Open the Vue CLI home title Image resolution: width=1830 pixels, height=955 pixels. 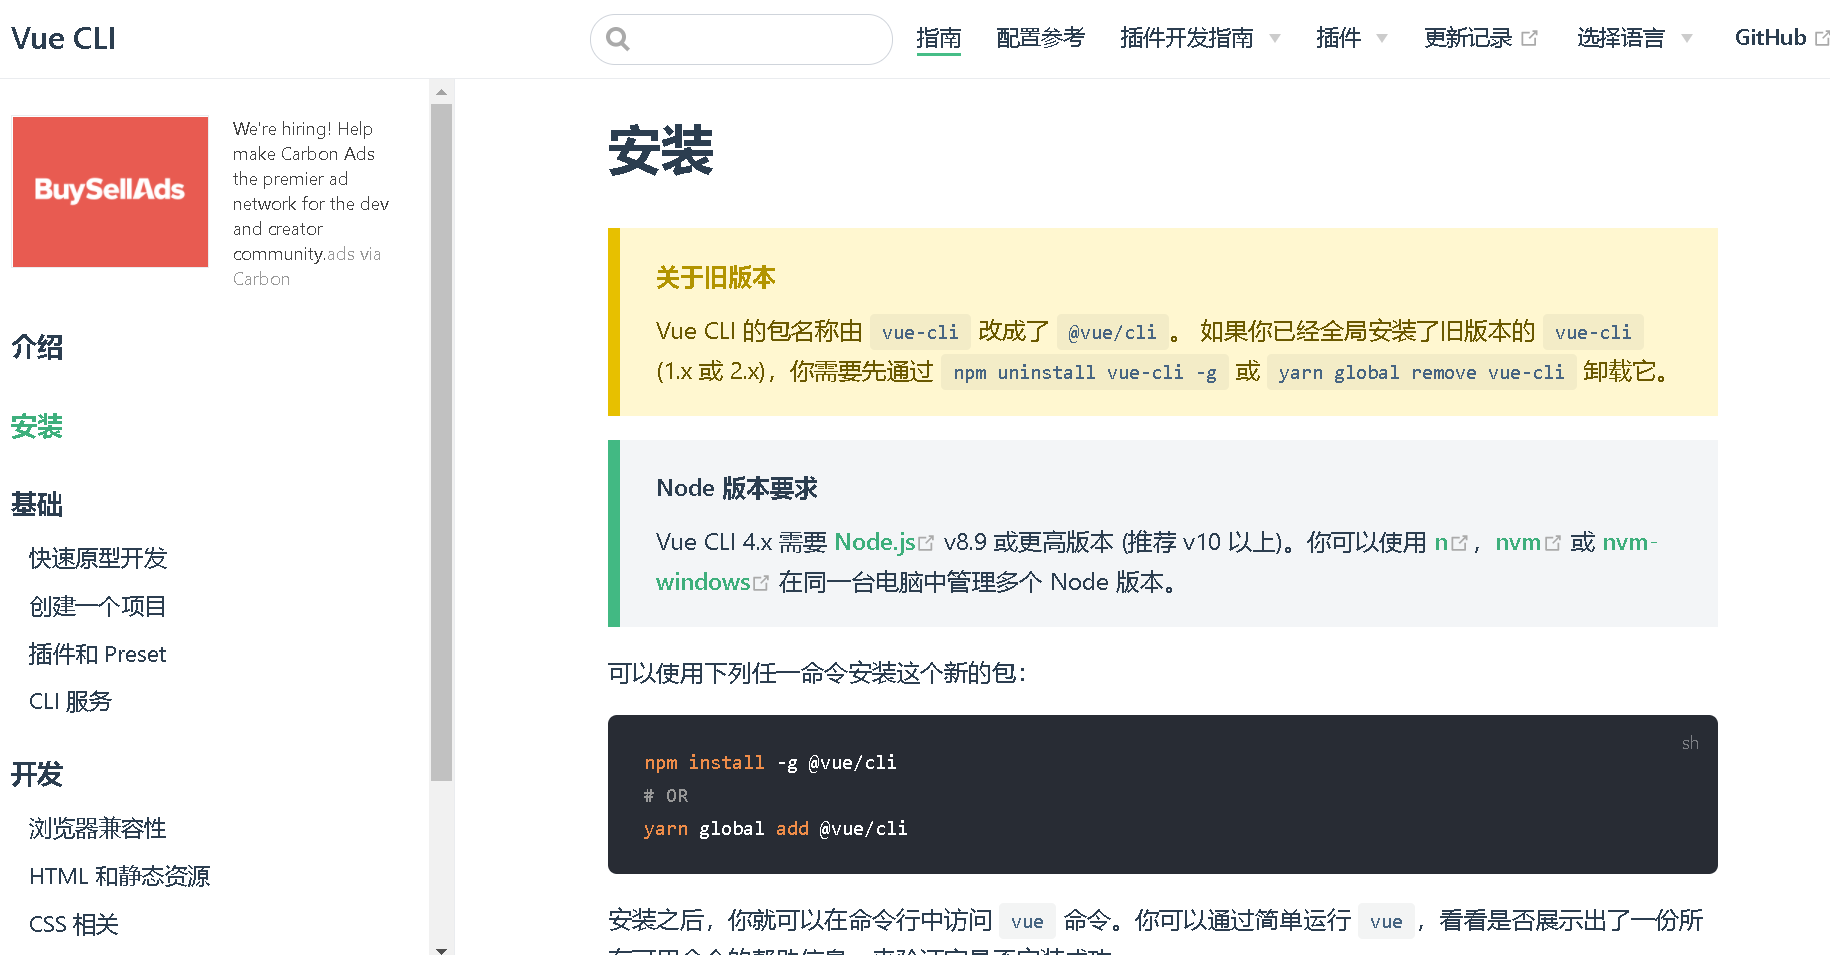click(64, 39)
